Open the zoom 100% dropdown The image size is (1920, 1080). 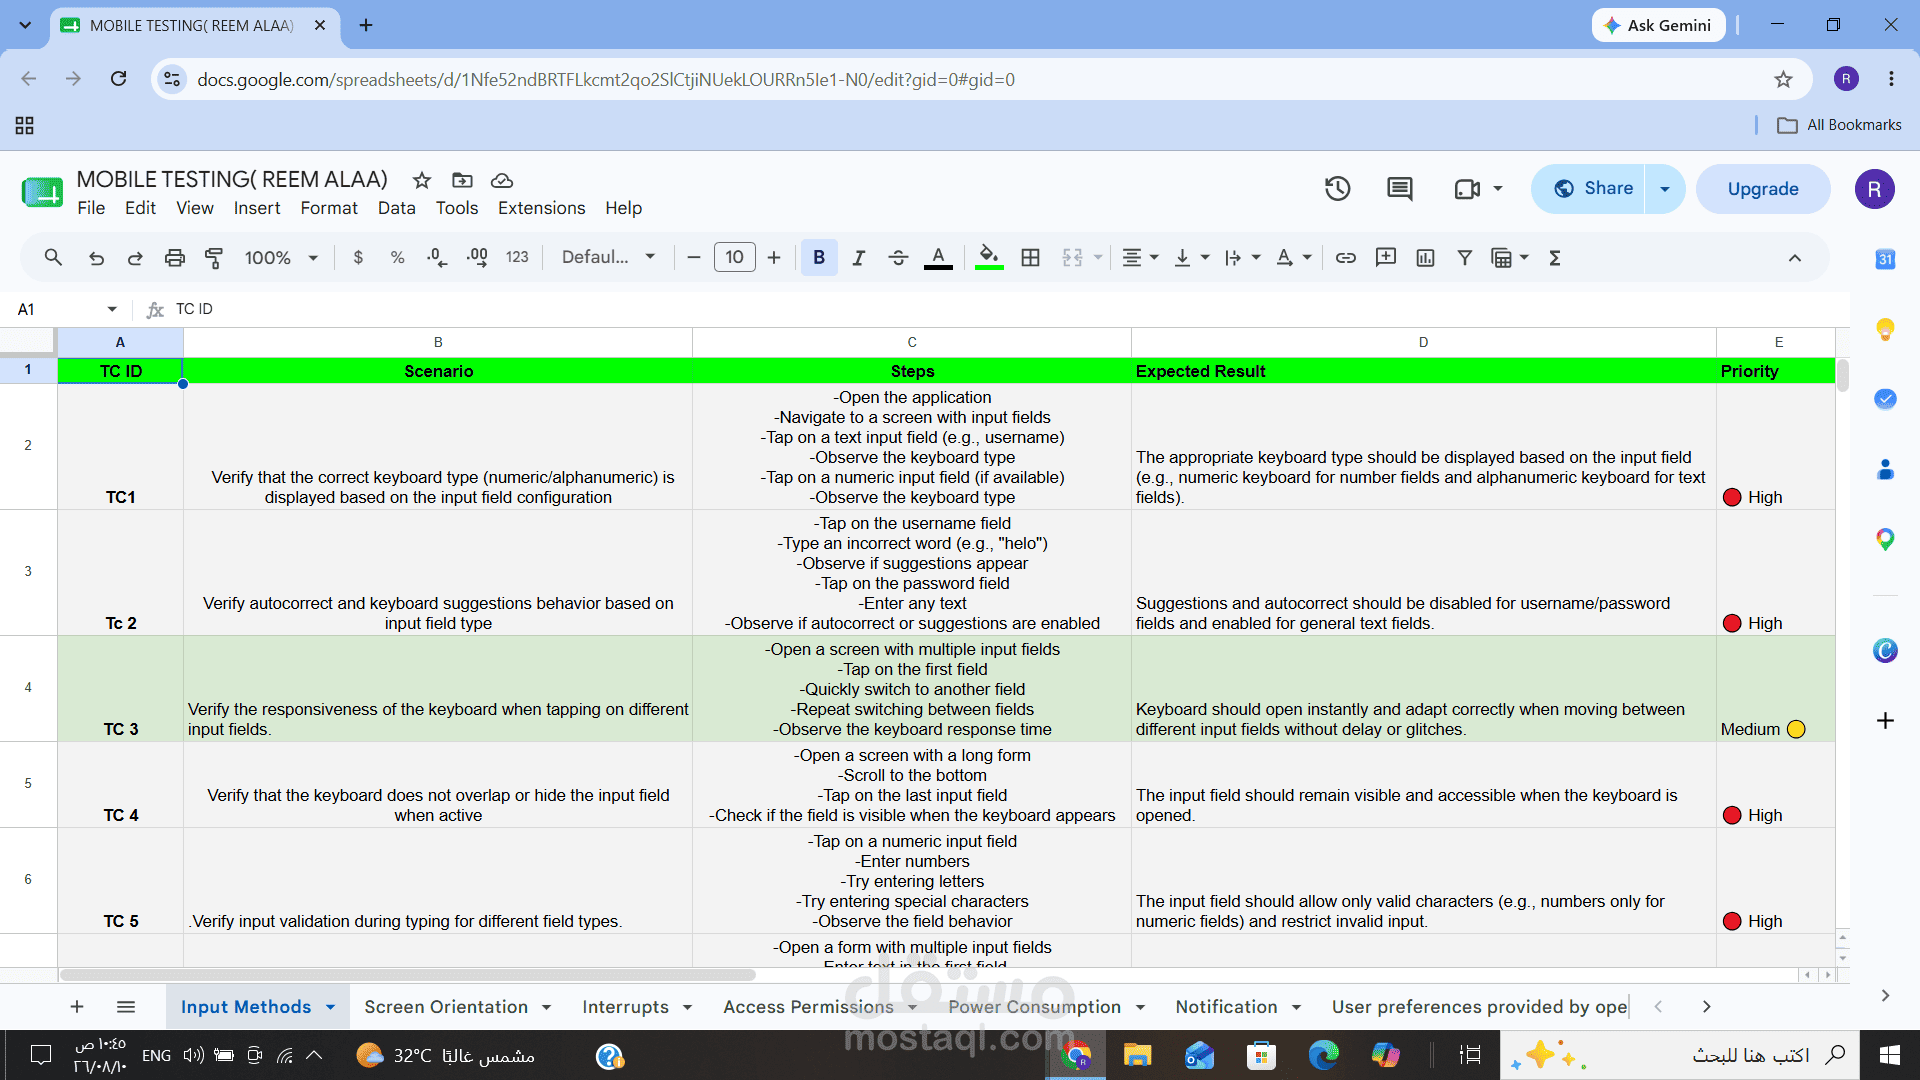coord(282,258)
